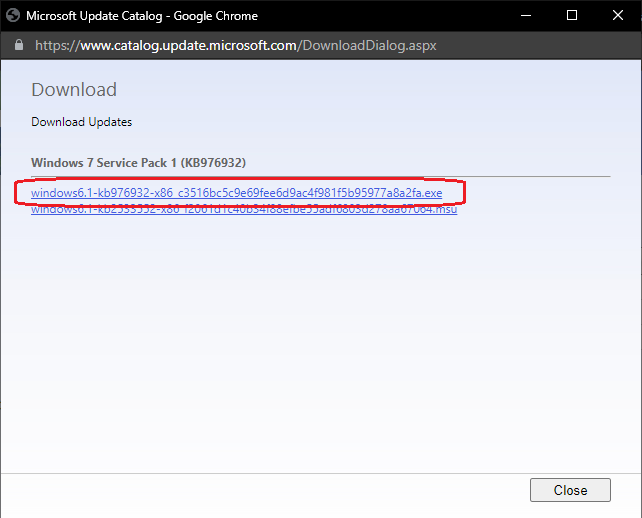Click the 'Microsoft Update Catalog - Google Chrome' title text
The width and height of the screenshot is (642, 518).
point(141,16)
